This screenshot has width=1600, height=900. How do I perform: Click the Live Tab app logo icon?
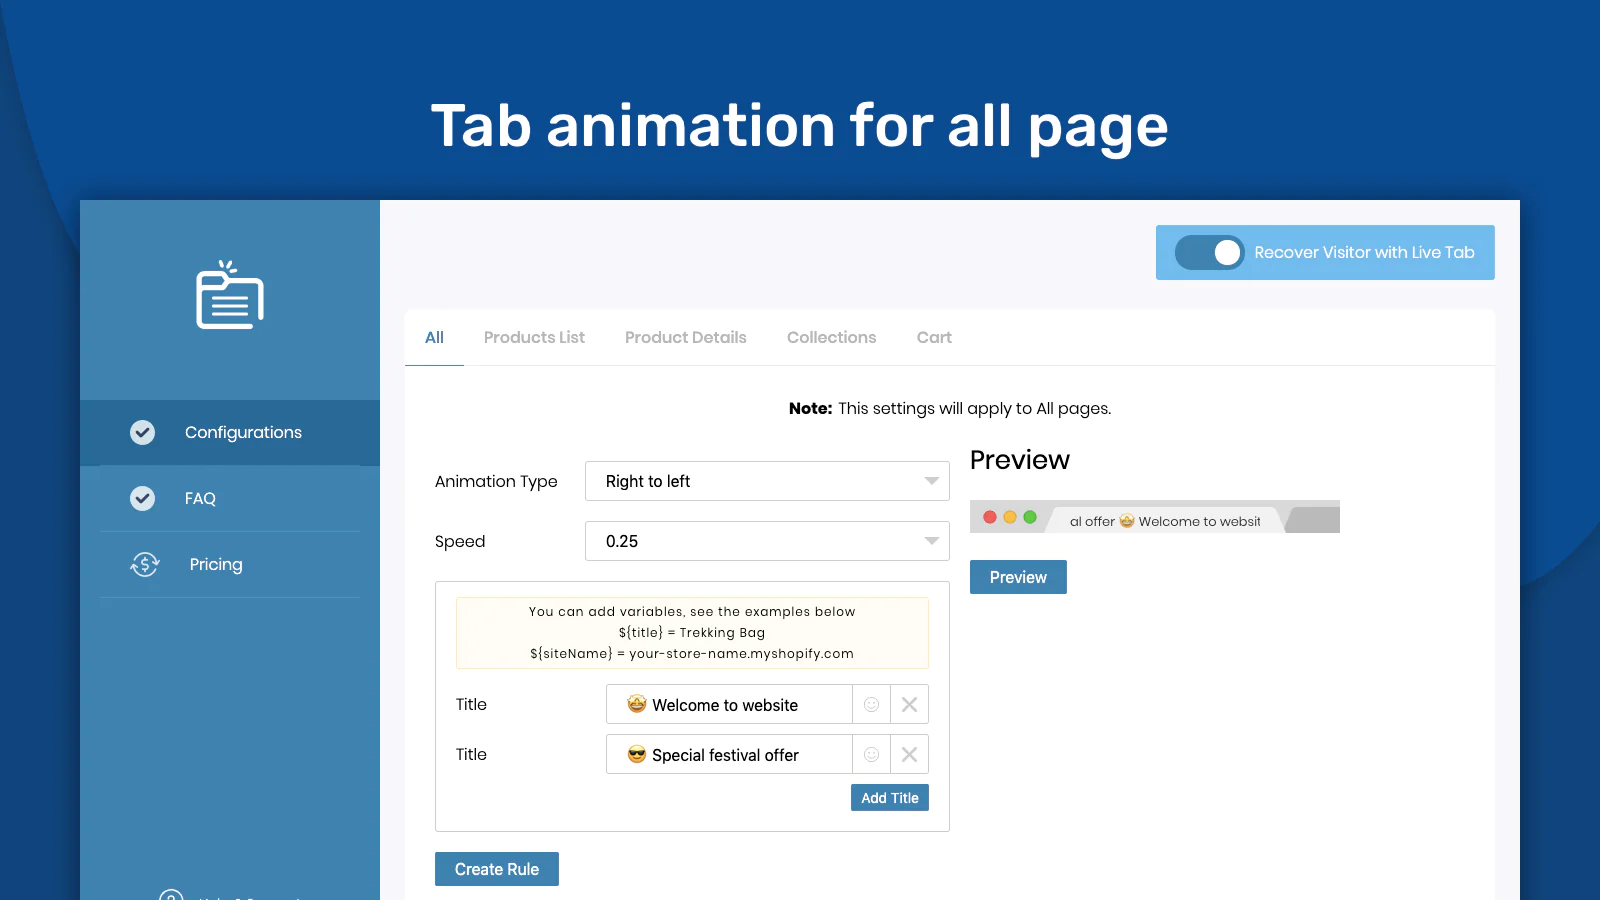coord(229,296)
